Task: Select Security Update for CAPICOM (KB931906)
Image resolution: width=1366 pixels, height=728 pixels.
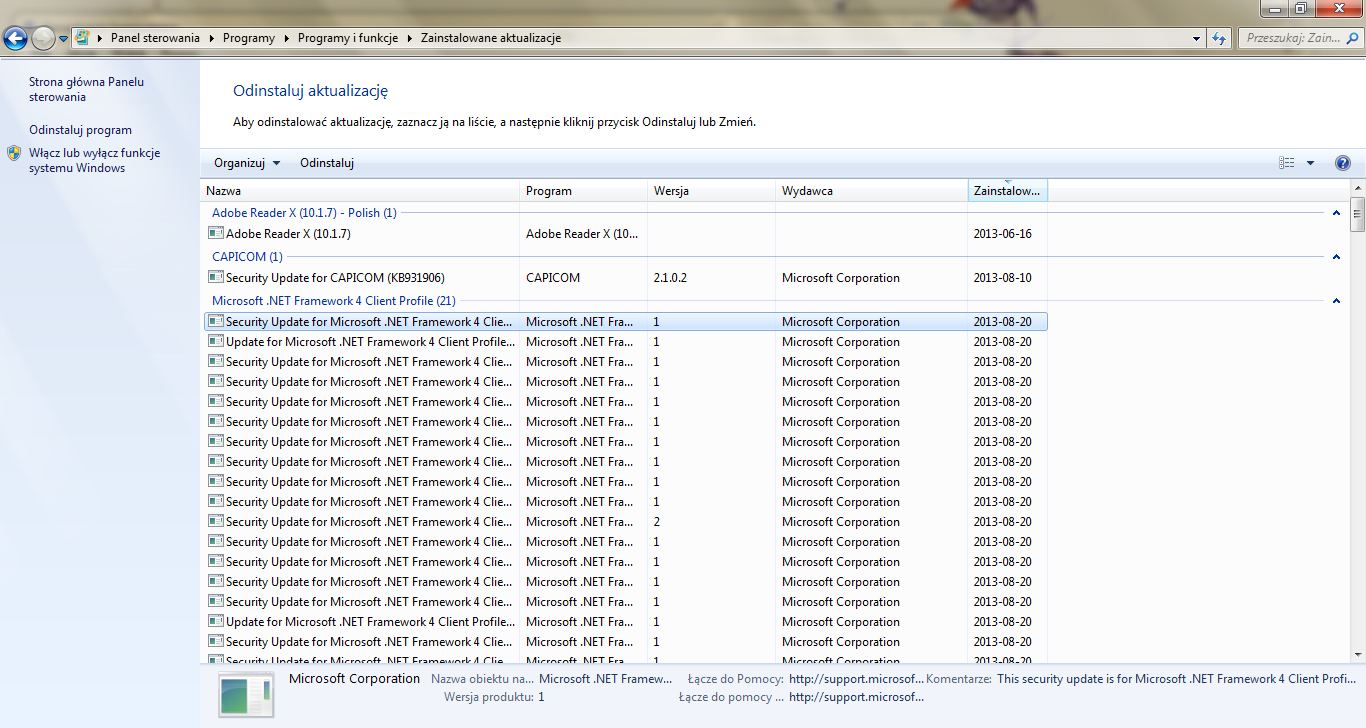Action: (335, 278)
